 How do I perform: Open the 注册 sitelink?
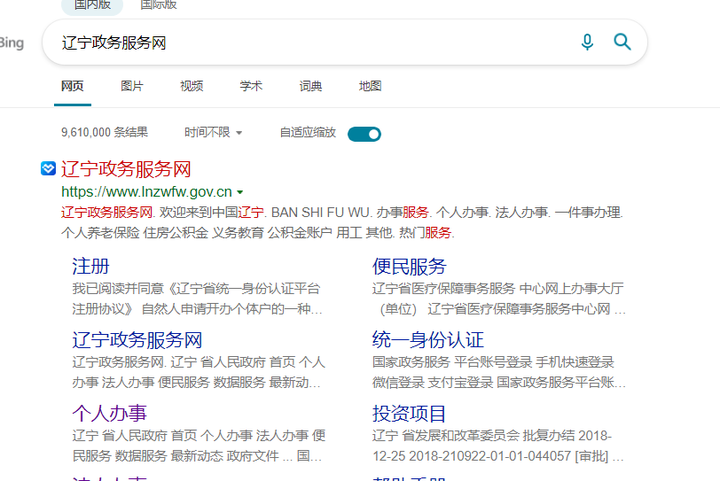(x=91, y=266)
